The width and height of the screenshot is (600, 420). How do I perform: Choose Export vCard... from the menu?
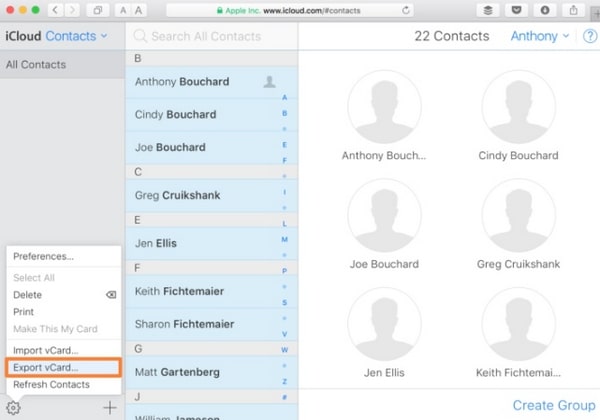[x=64, y=368]
